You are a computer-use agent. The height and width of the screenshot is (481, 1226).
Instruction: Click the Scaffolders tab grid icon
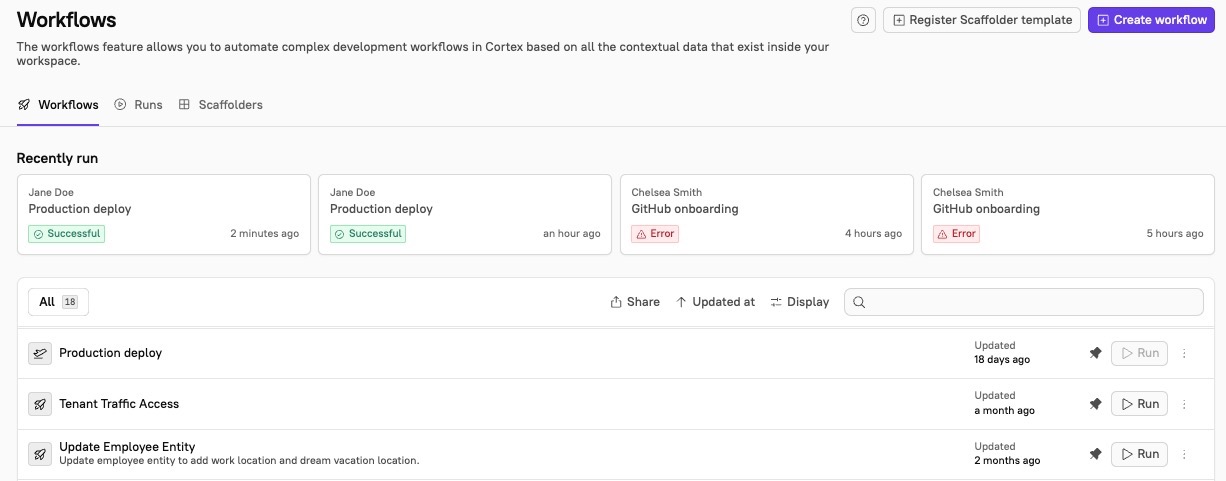(x=184, y=105)
